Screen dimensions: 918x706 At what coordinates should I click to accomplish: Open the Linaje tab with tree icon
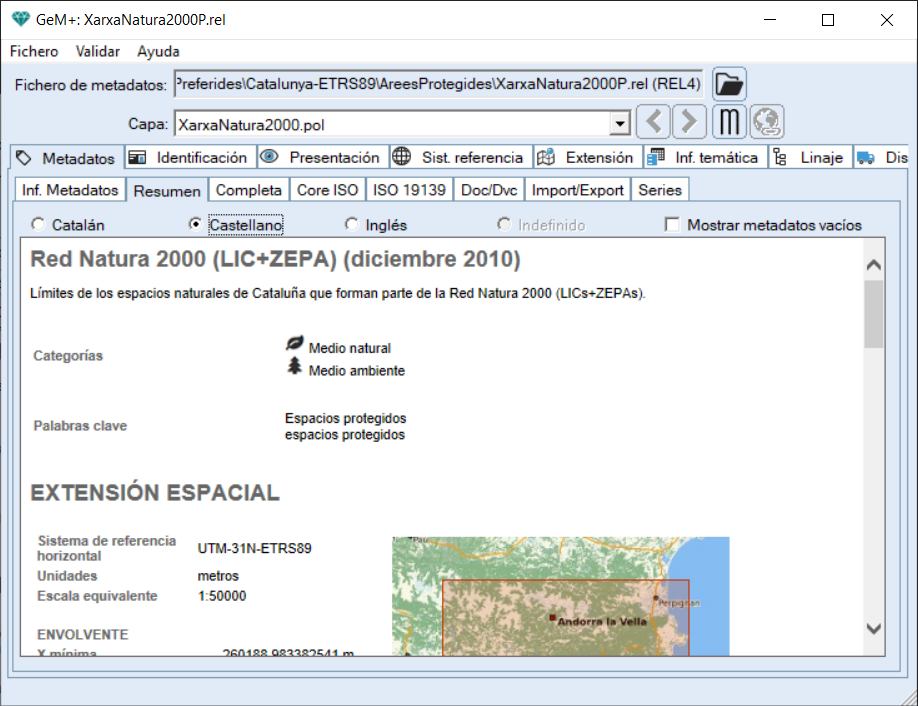click(810, 158)
